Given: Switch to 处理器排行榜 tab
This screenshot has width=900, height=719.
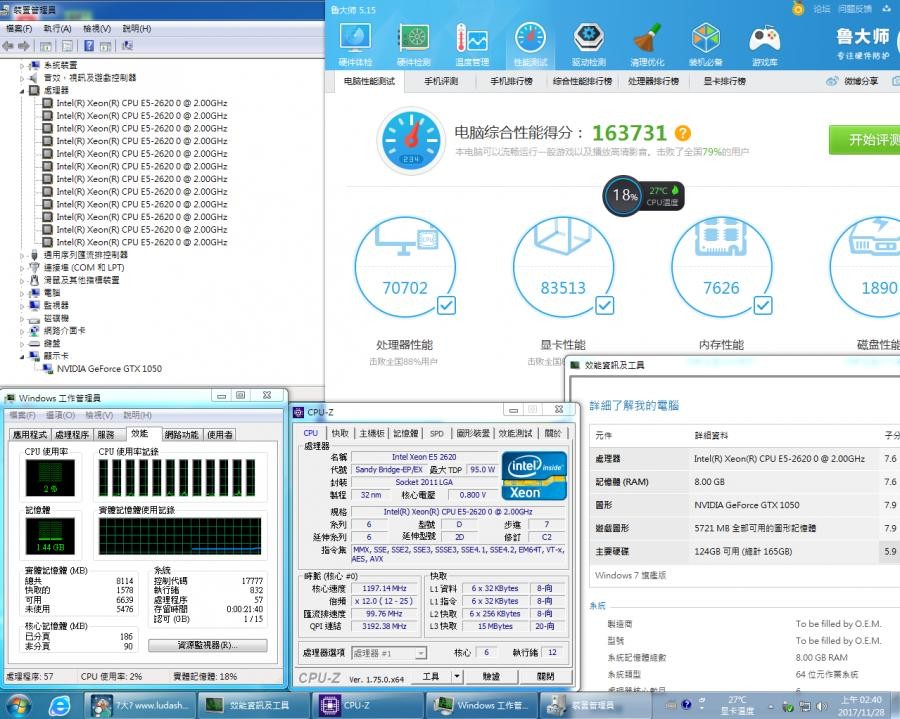Looking at the screenshot, I should click(653, 81).
